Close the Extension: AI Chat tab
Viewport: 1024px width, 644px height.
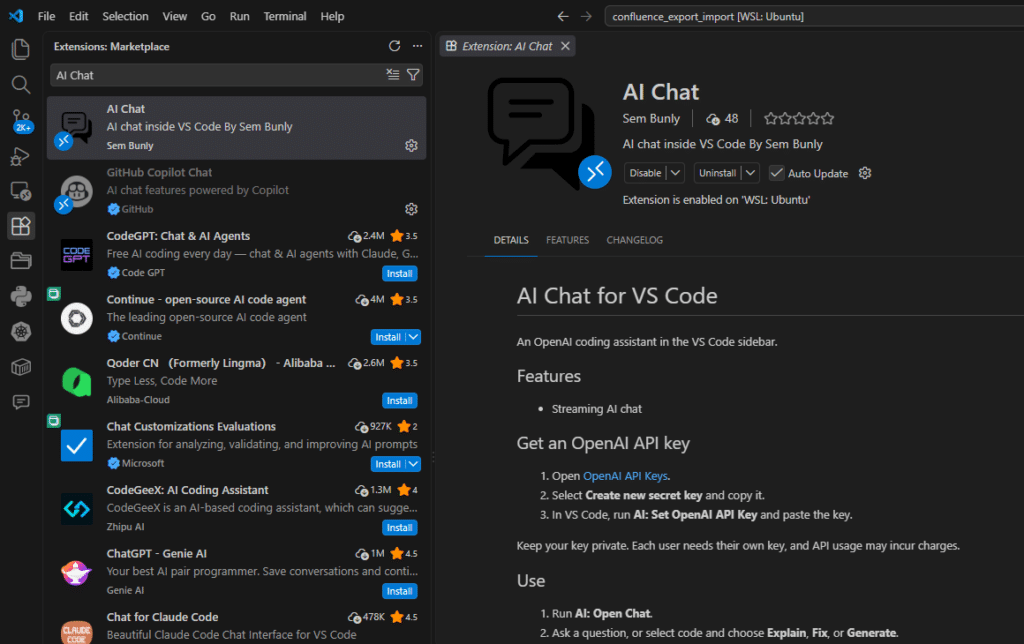566,46
